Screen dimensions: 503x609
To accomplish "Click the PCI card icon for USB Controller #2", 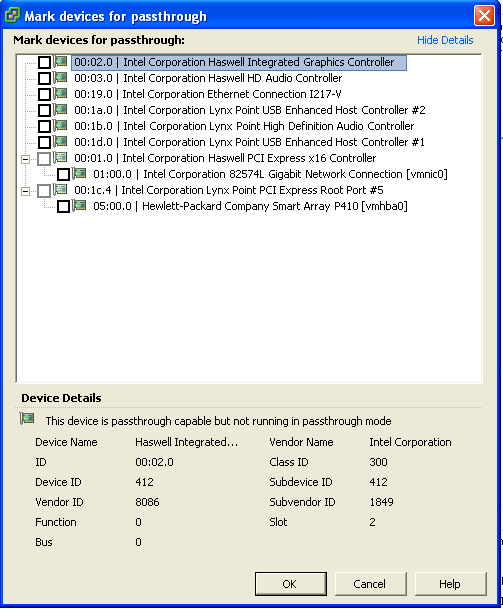I will click(x=61, y=109).
